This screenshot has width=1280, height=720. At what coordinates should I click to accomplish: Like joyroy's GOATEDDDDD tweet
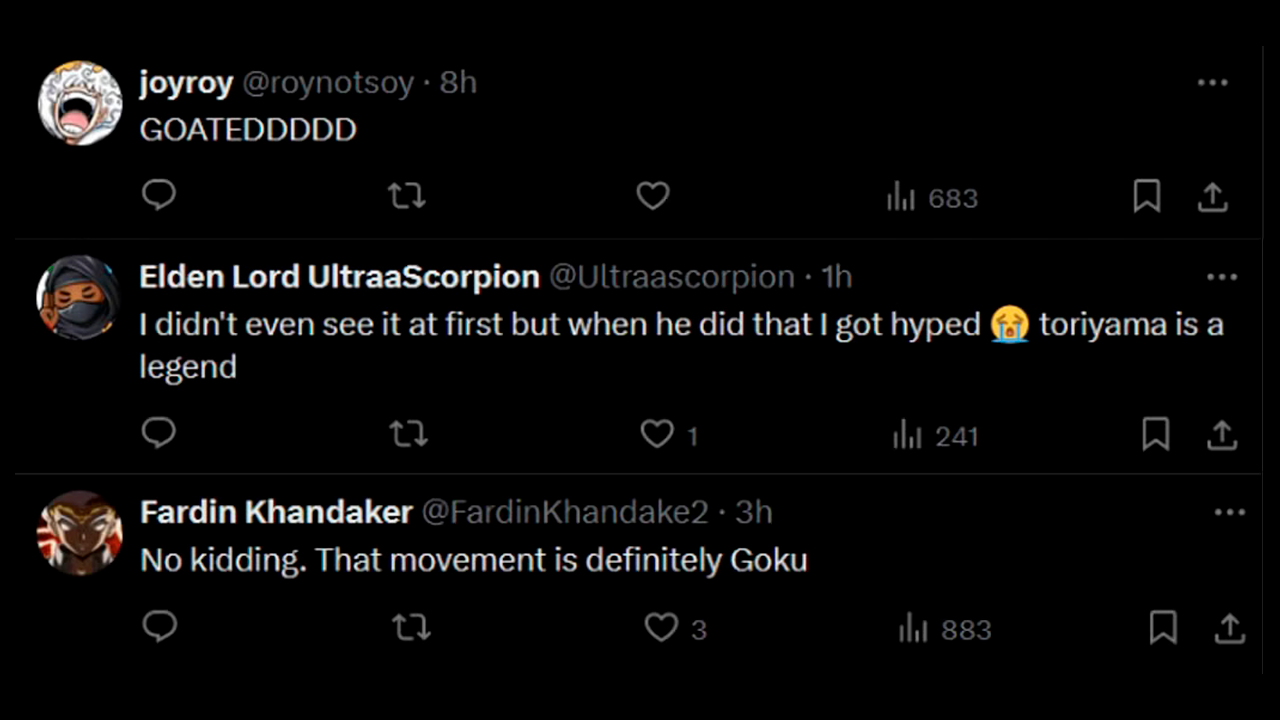652,196
